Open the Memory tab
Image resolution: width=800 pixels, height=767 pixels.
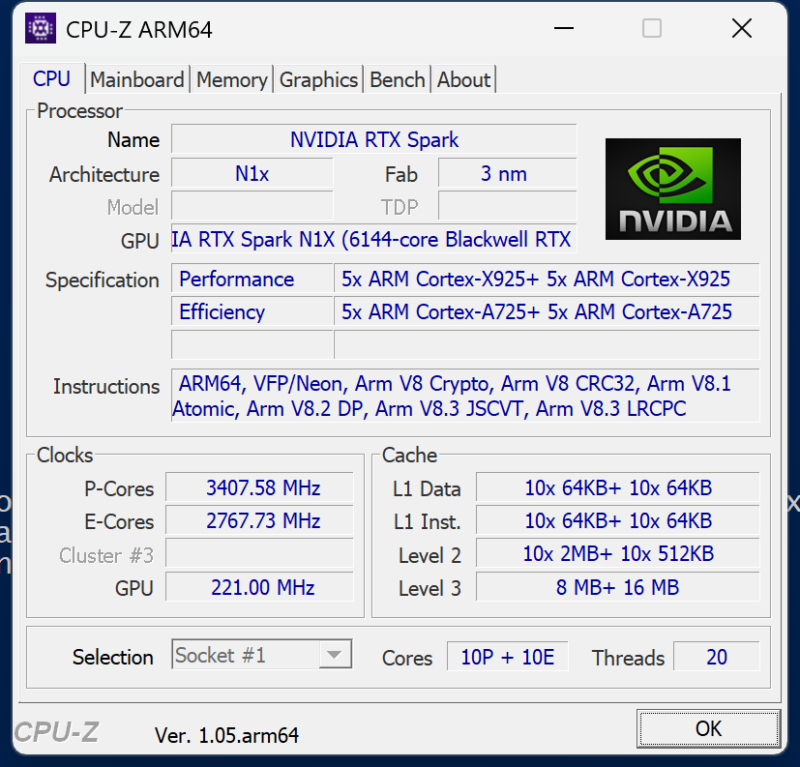232,80
